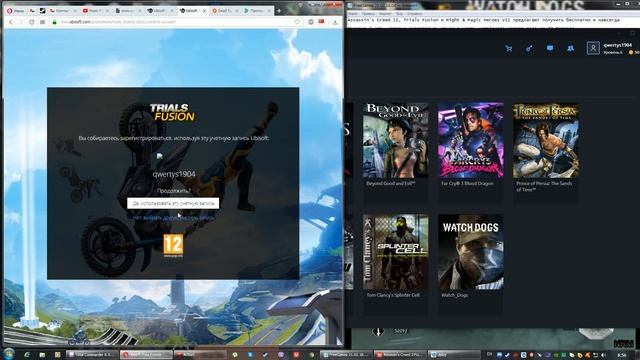Click the Watch_Dogs title text

coord(455,295)
